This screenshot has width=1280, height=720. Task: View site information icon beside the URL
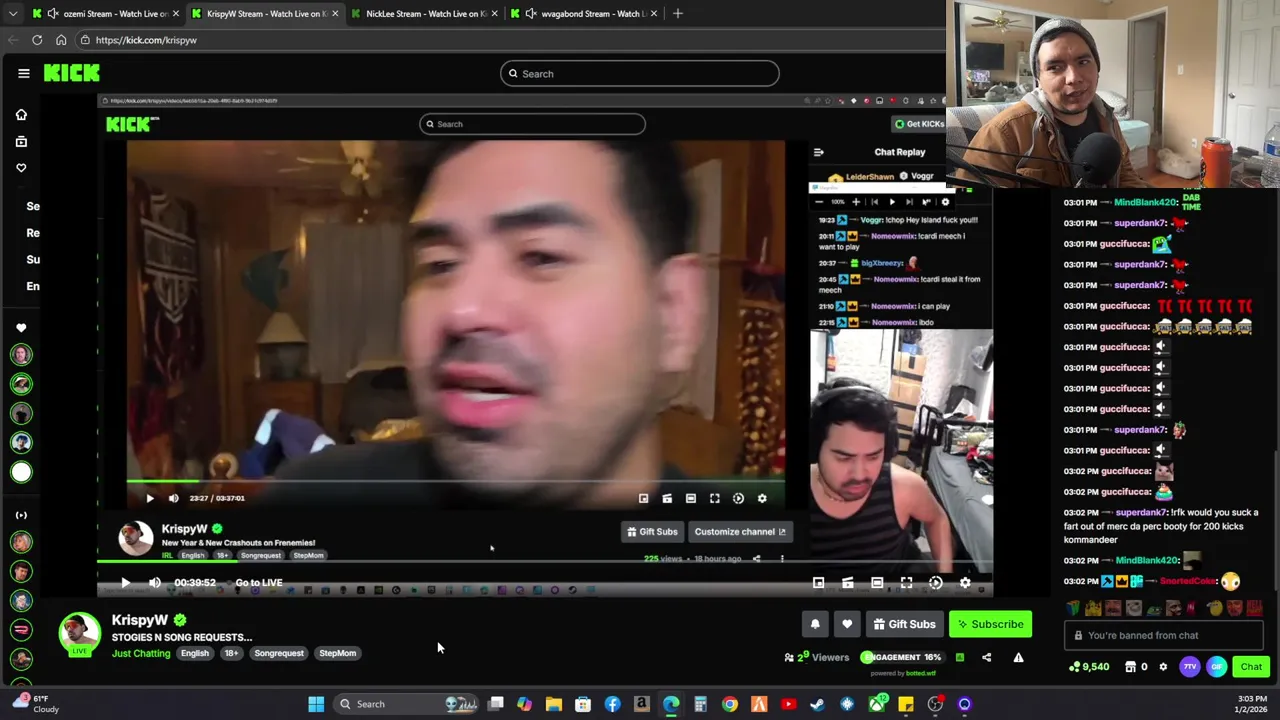(x=86, y=40)
